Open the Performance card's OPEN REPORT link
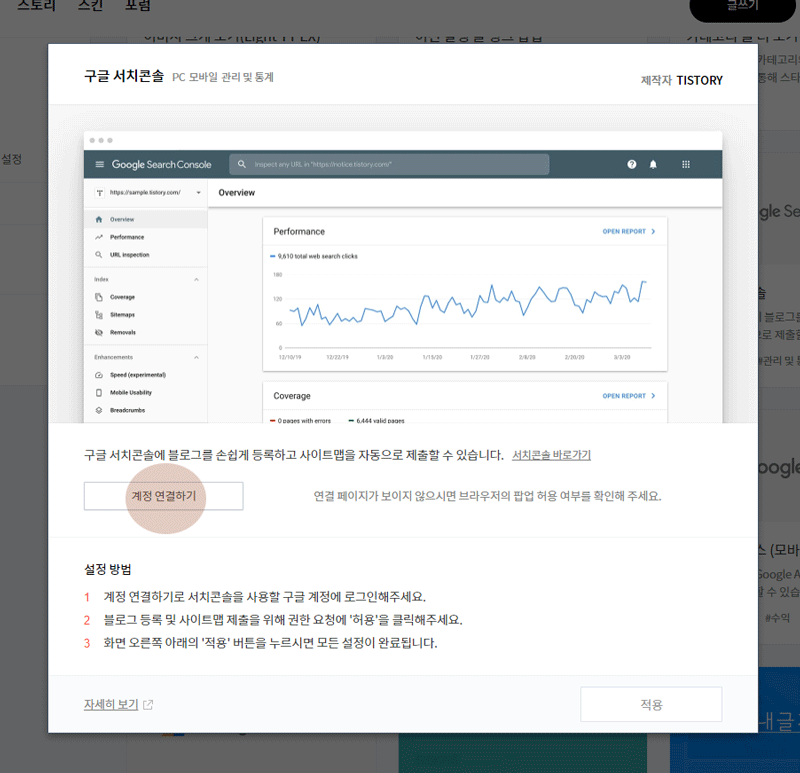Viewport: 800px width, 773px height. click(x=629, y=232)
